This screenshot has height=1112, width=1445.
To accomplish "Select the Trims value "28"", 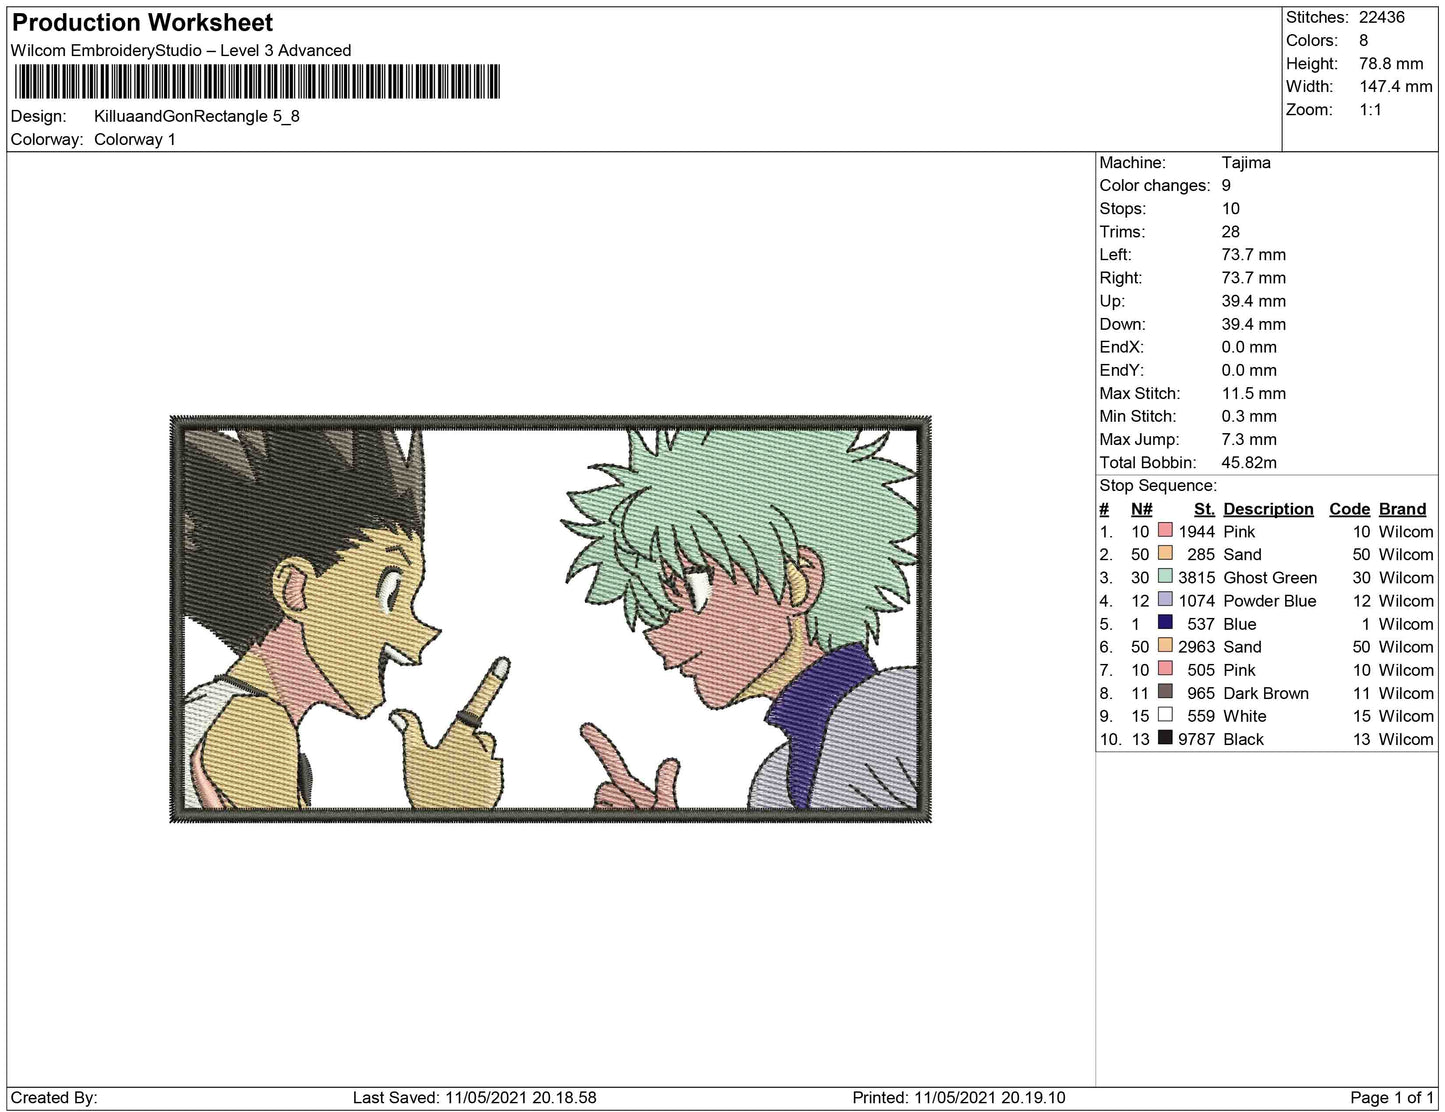I will (1231, 231).
